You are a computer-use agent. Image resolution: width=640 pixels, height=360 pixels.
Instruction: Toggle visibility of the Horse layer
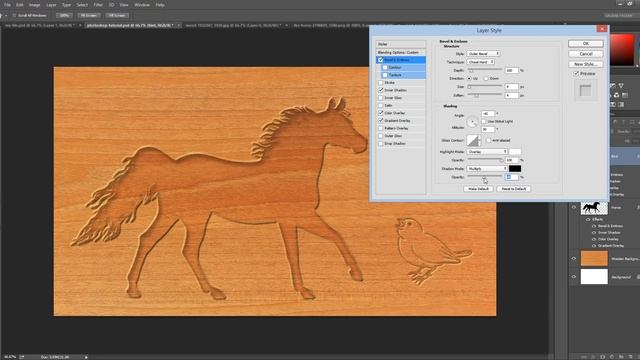[x=573, y=207]
